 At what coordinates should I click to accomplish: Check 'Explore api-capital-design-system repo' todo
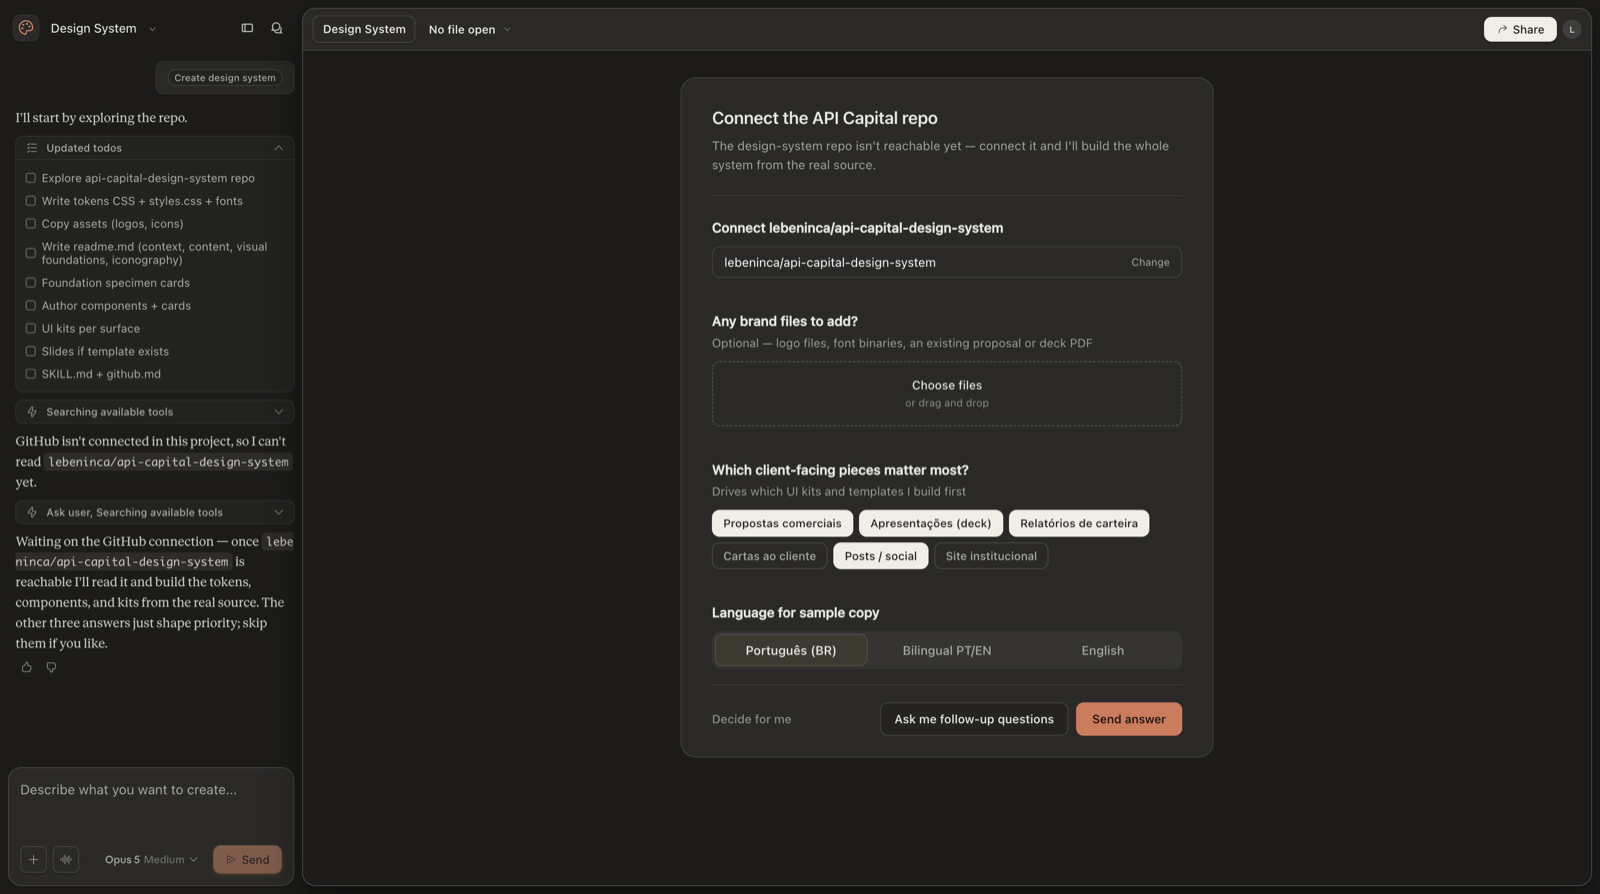coord(30,178)
